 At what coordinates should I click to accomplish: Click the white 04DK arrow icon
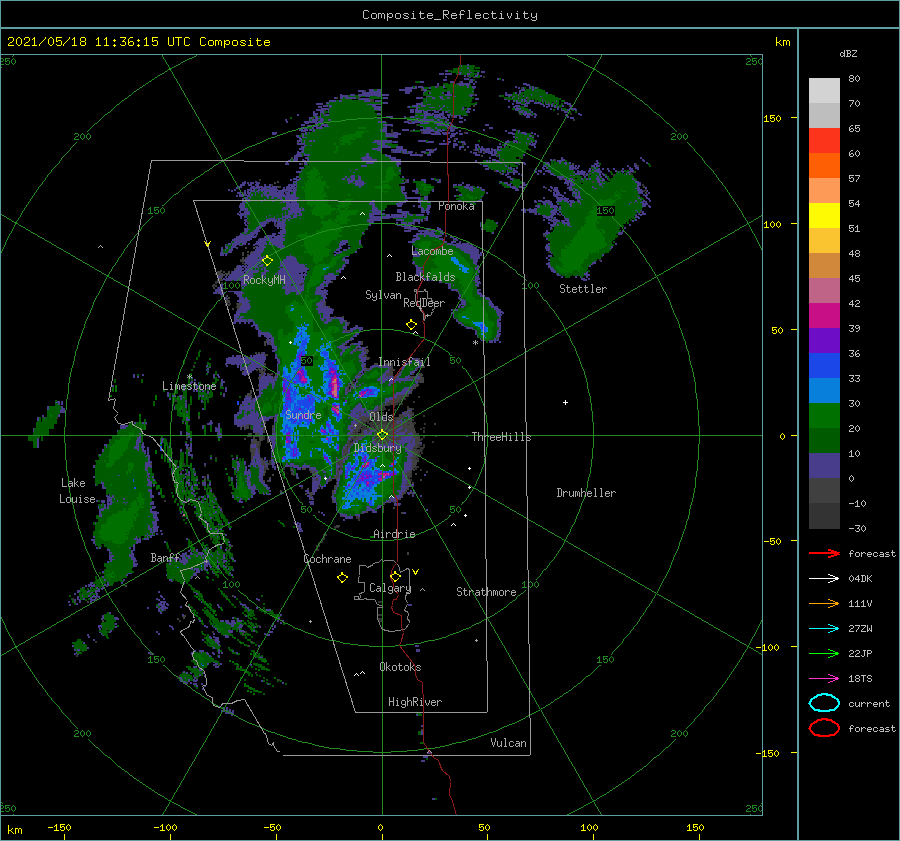tap(824, 578)
